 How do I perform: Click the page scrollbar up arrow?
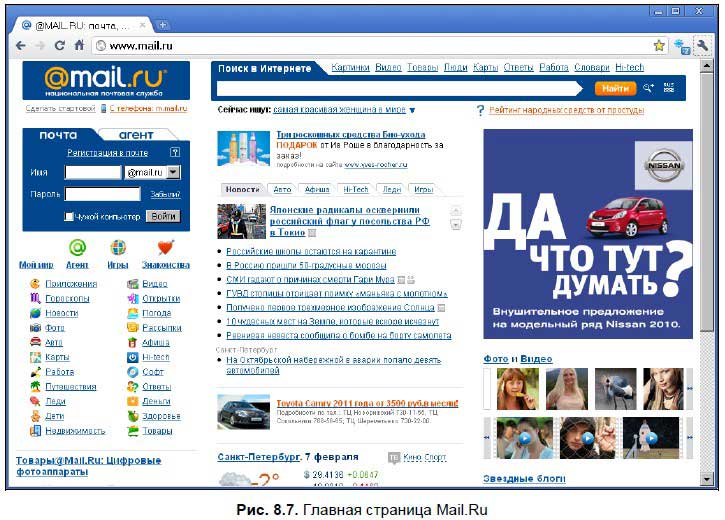click(x=707, y=66)
